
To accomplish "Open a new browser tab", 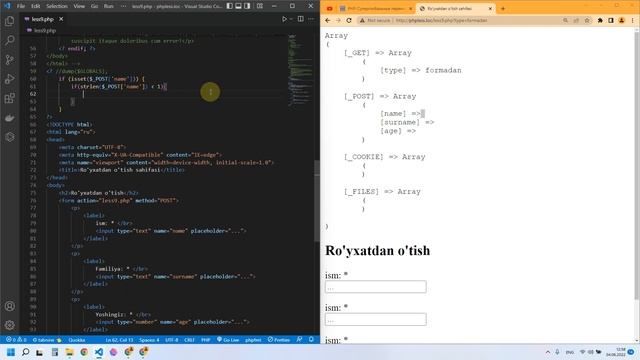I will click(x=503, y=9).
